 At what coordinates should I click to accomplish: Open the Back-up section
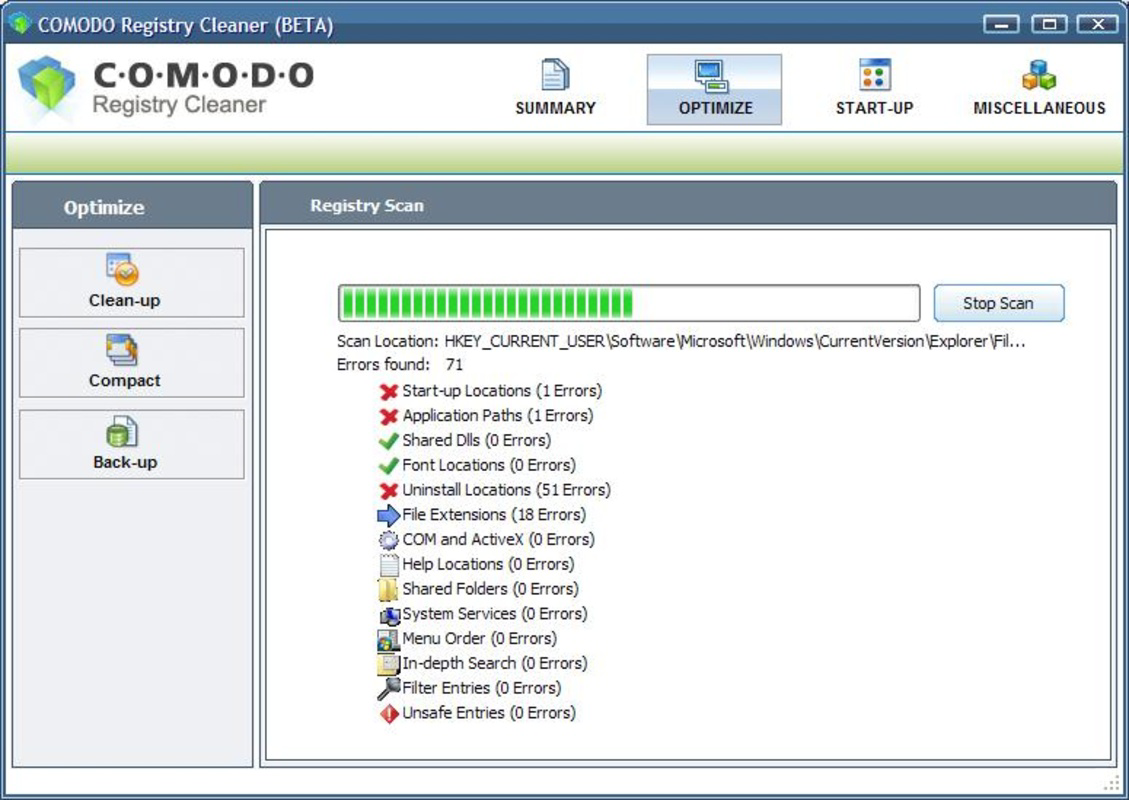pos(132,444)
